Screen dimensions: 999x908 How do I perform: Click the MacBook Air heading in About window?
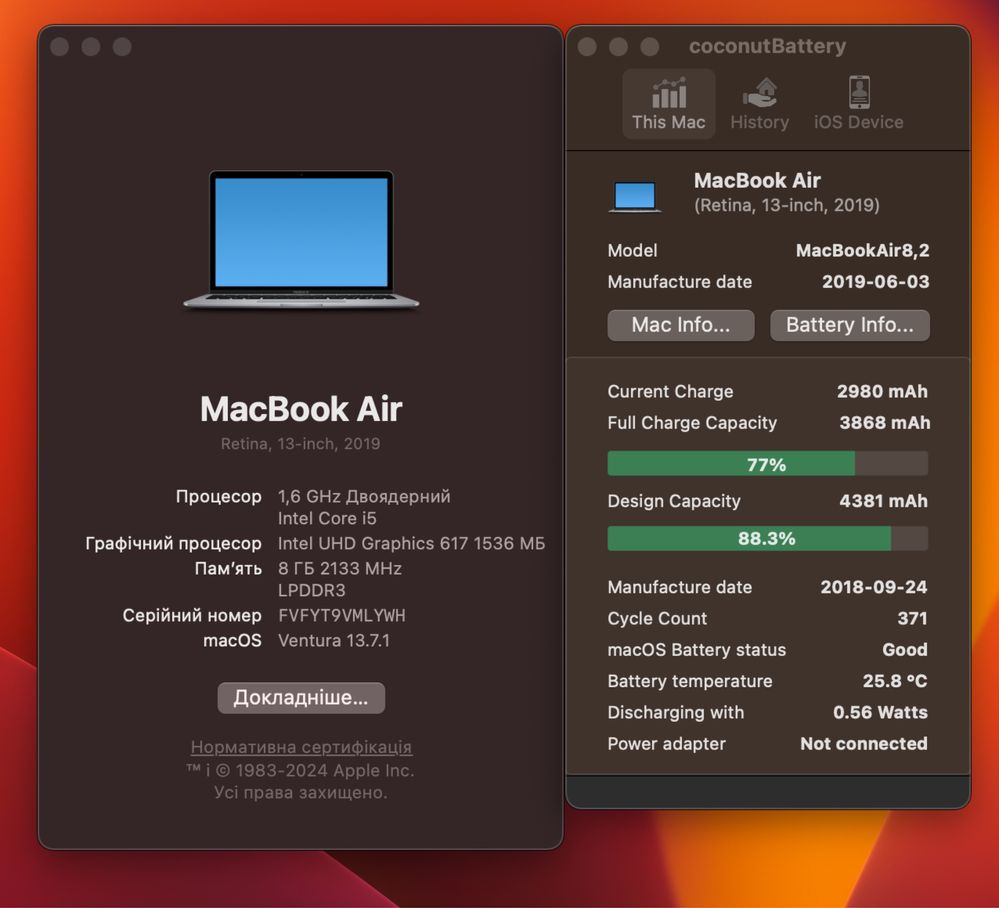tap(301, 408)
